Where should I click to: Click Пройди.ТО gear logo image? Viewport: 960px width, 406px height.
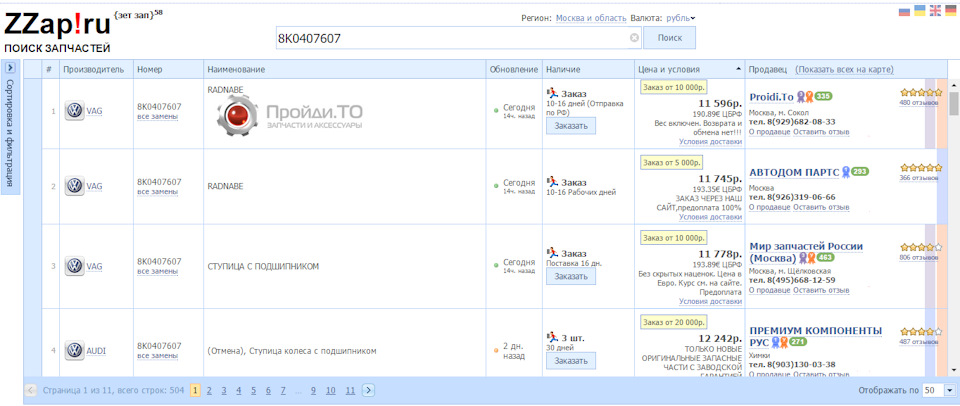[236, 115]
